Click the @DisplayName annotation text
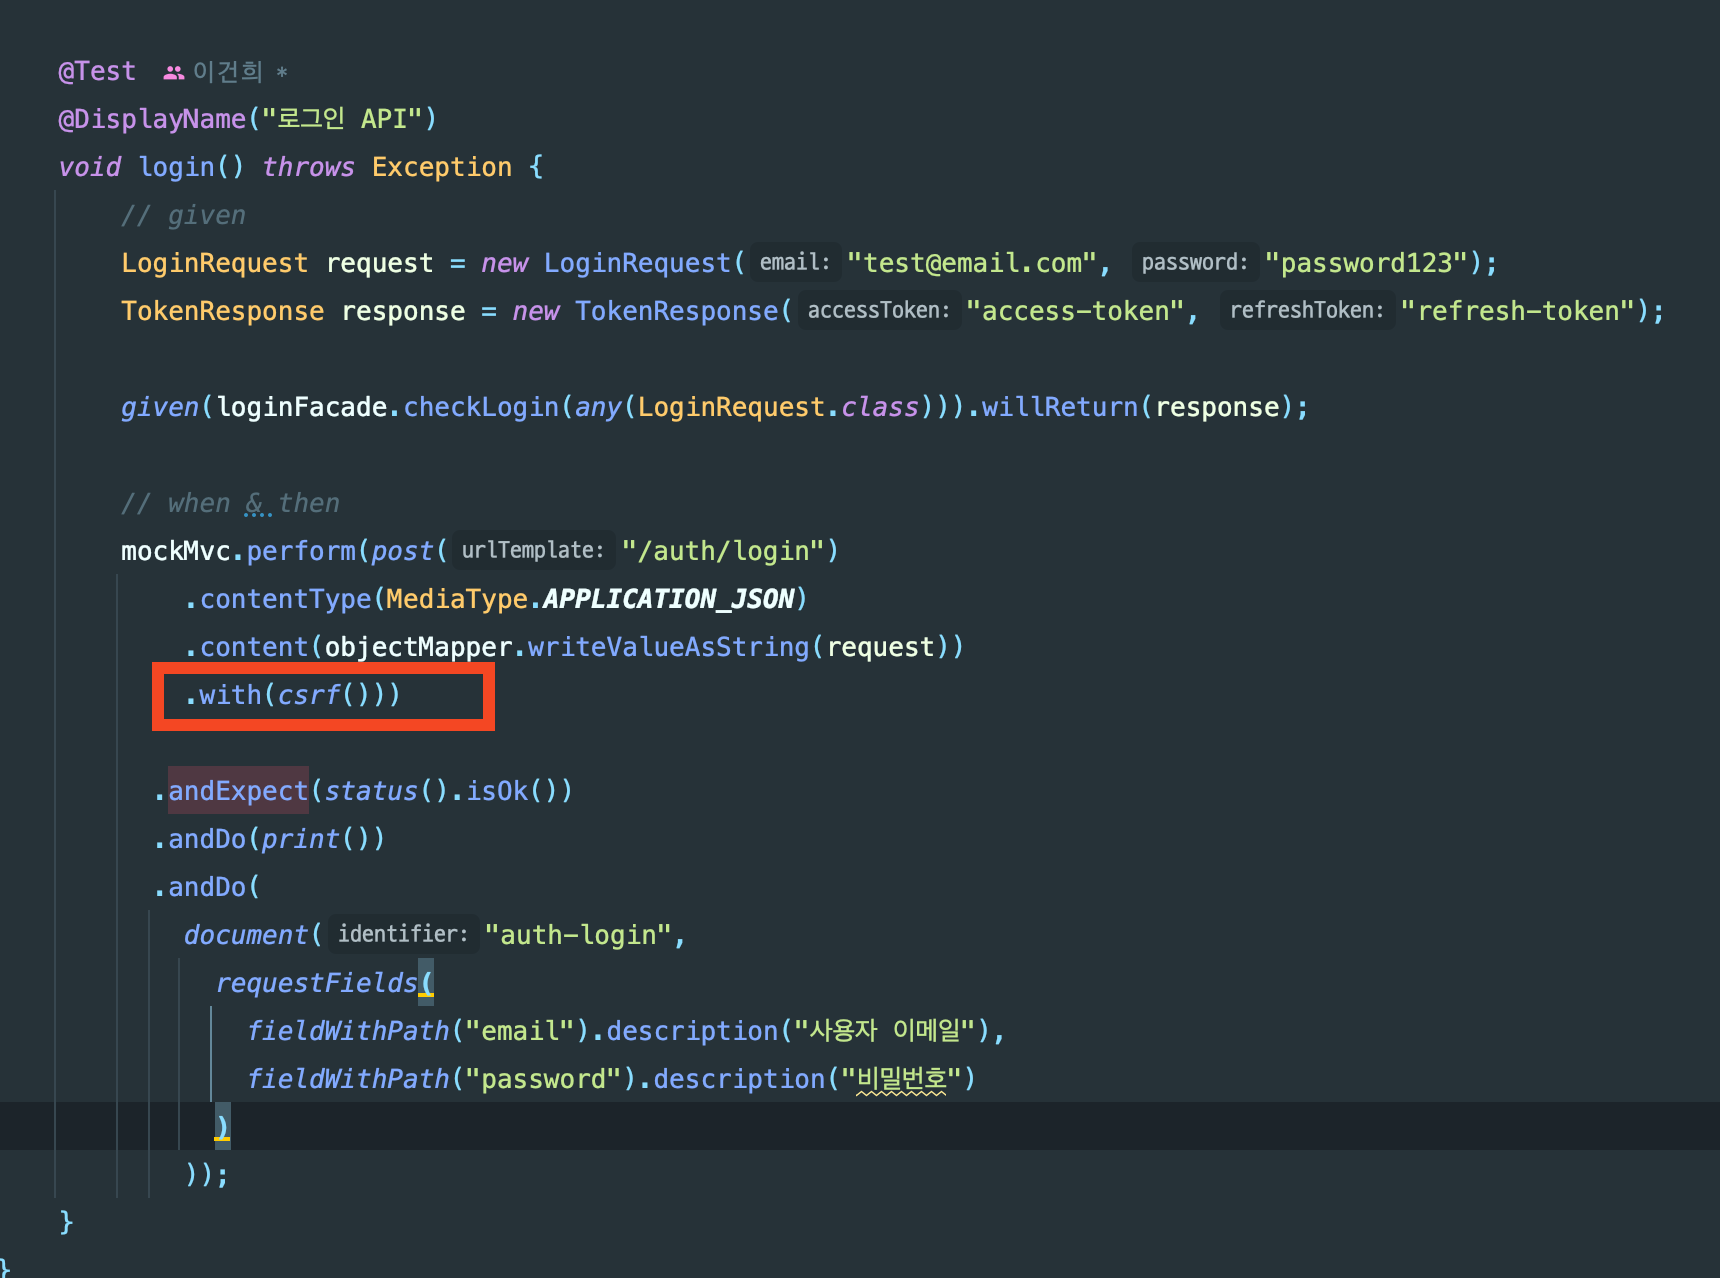1720x1278 pixels. pyautogui.click(x=152, y=119)
